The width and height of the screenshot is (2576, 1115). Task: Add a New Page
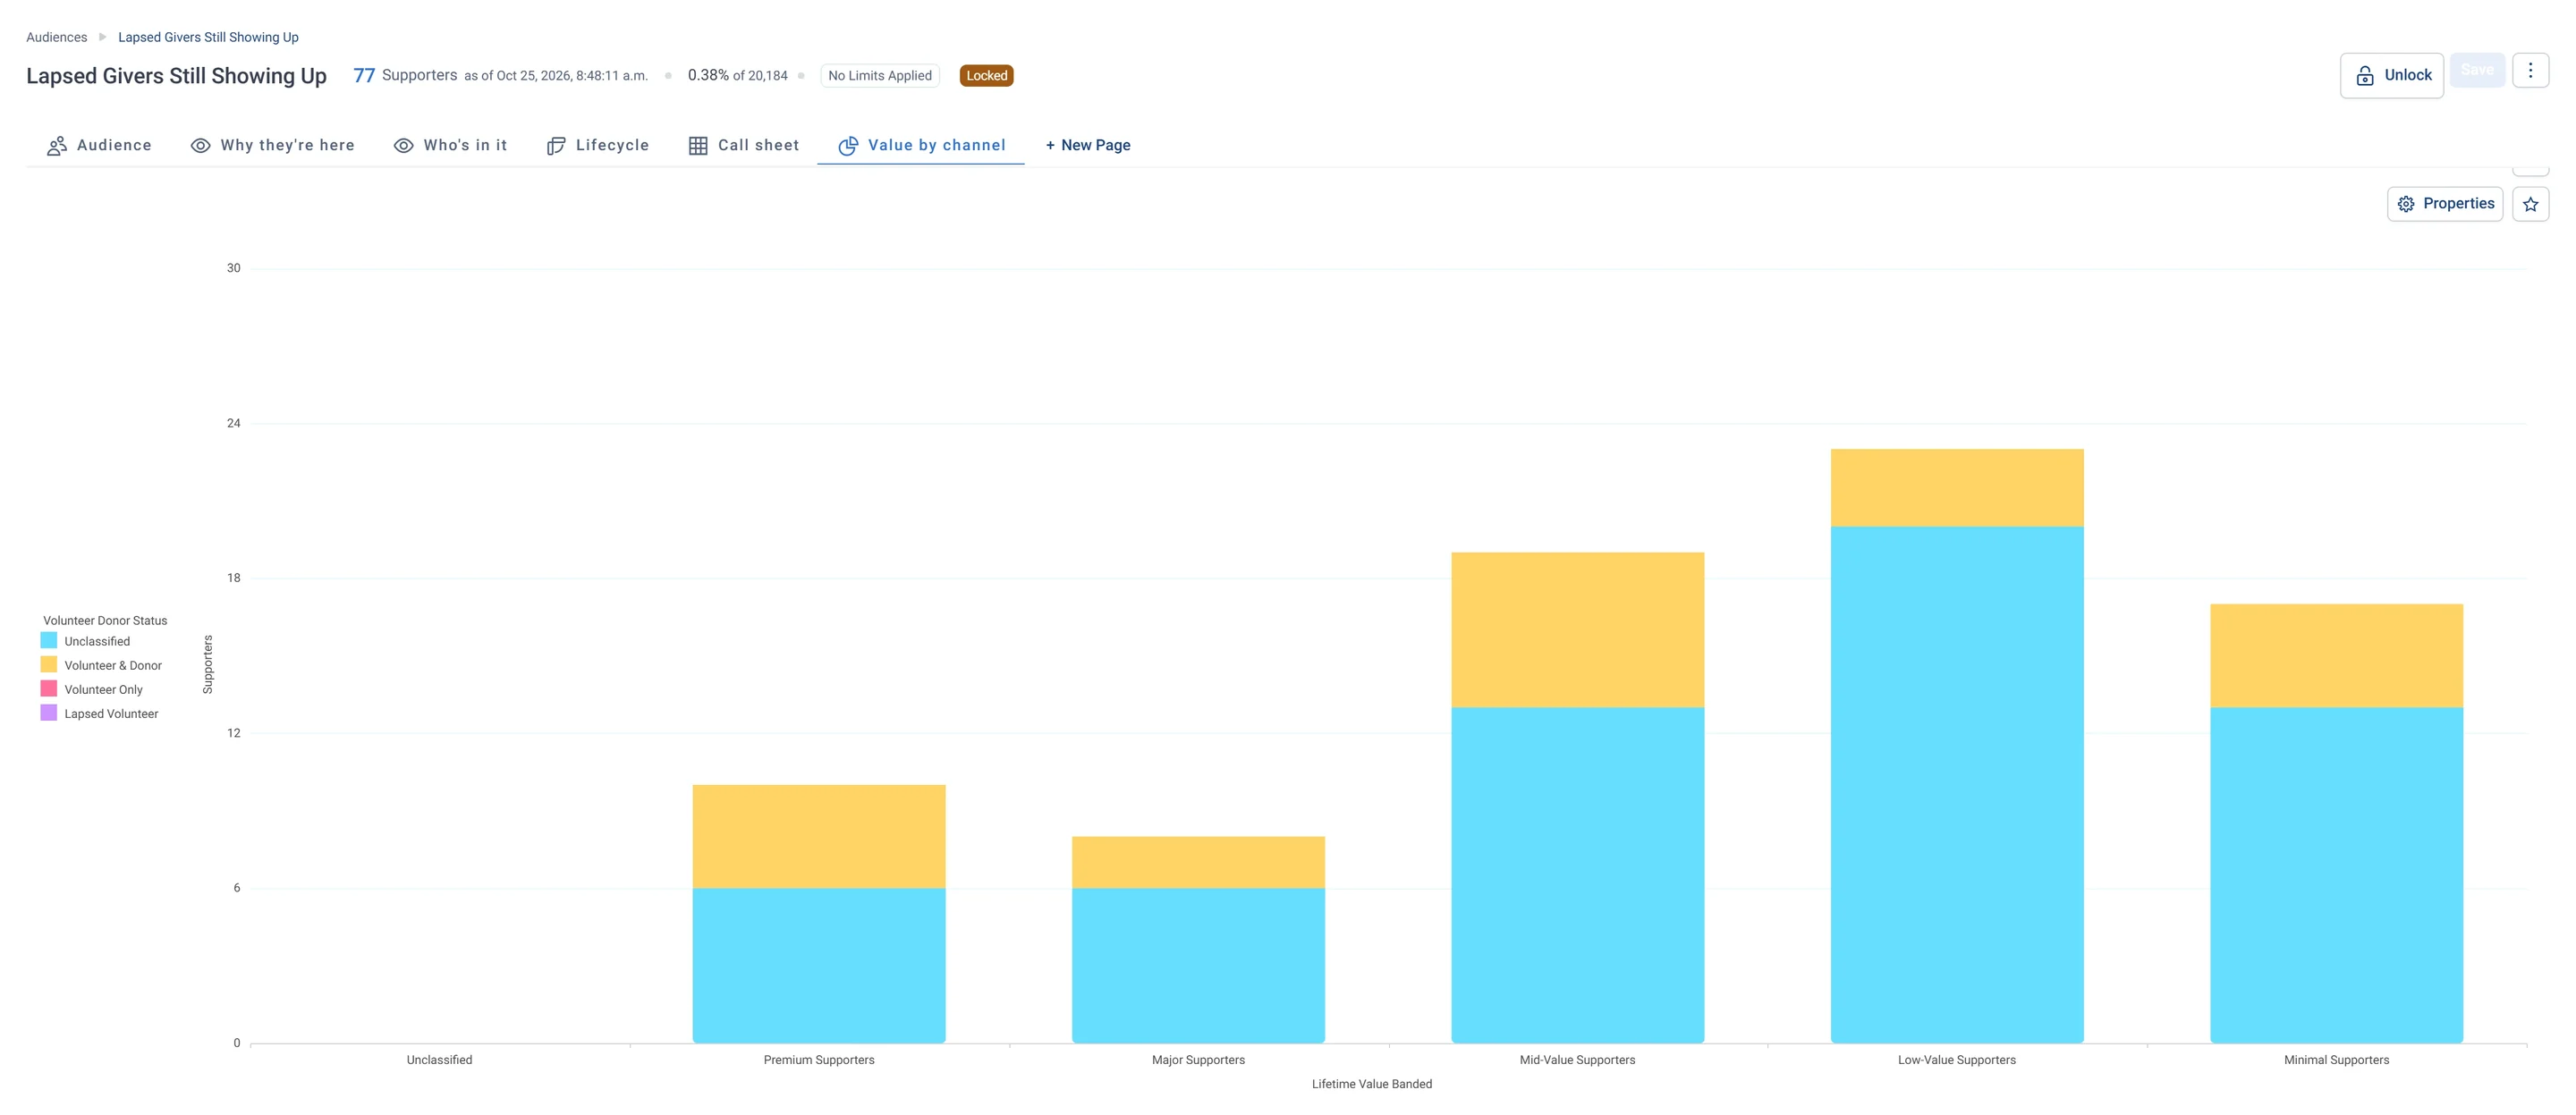coord(1088,146)
